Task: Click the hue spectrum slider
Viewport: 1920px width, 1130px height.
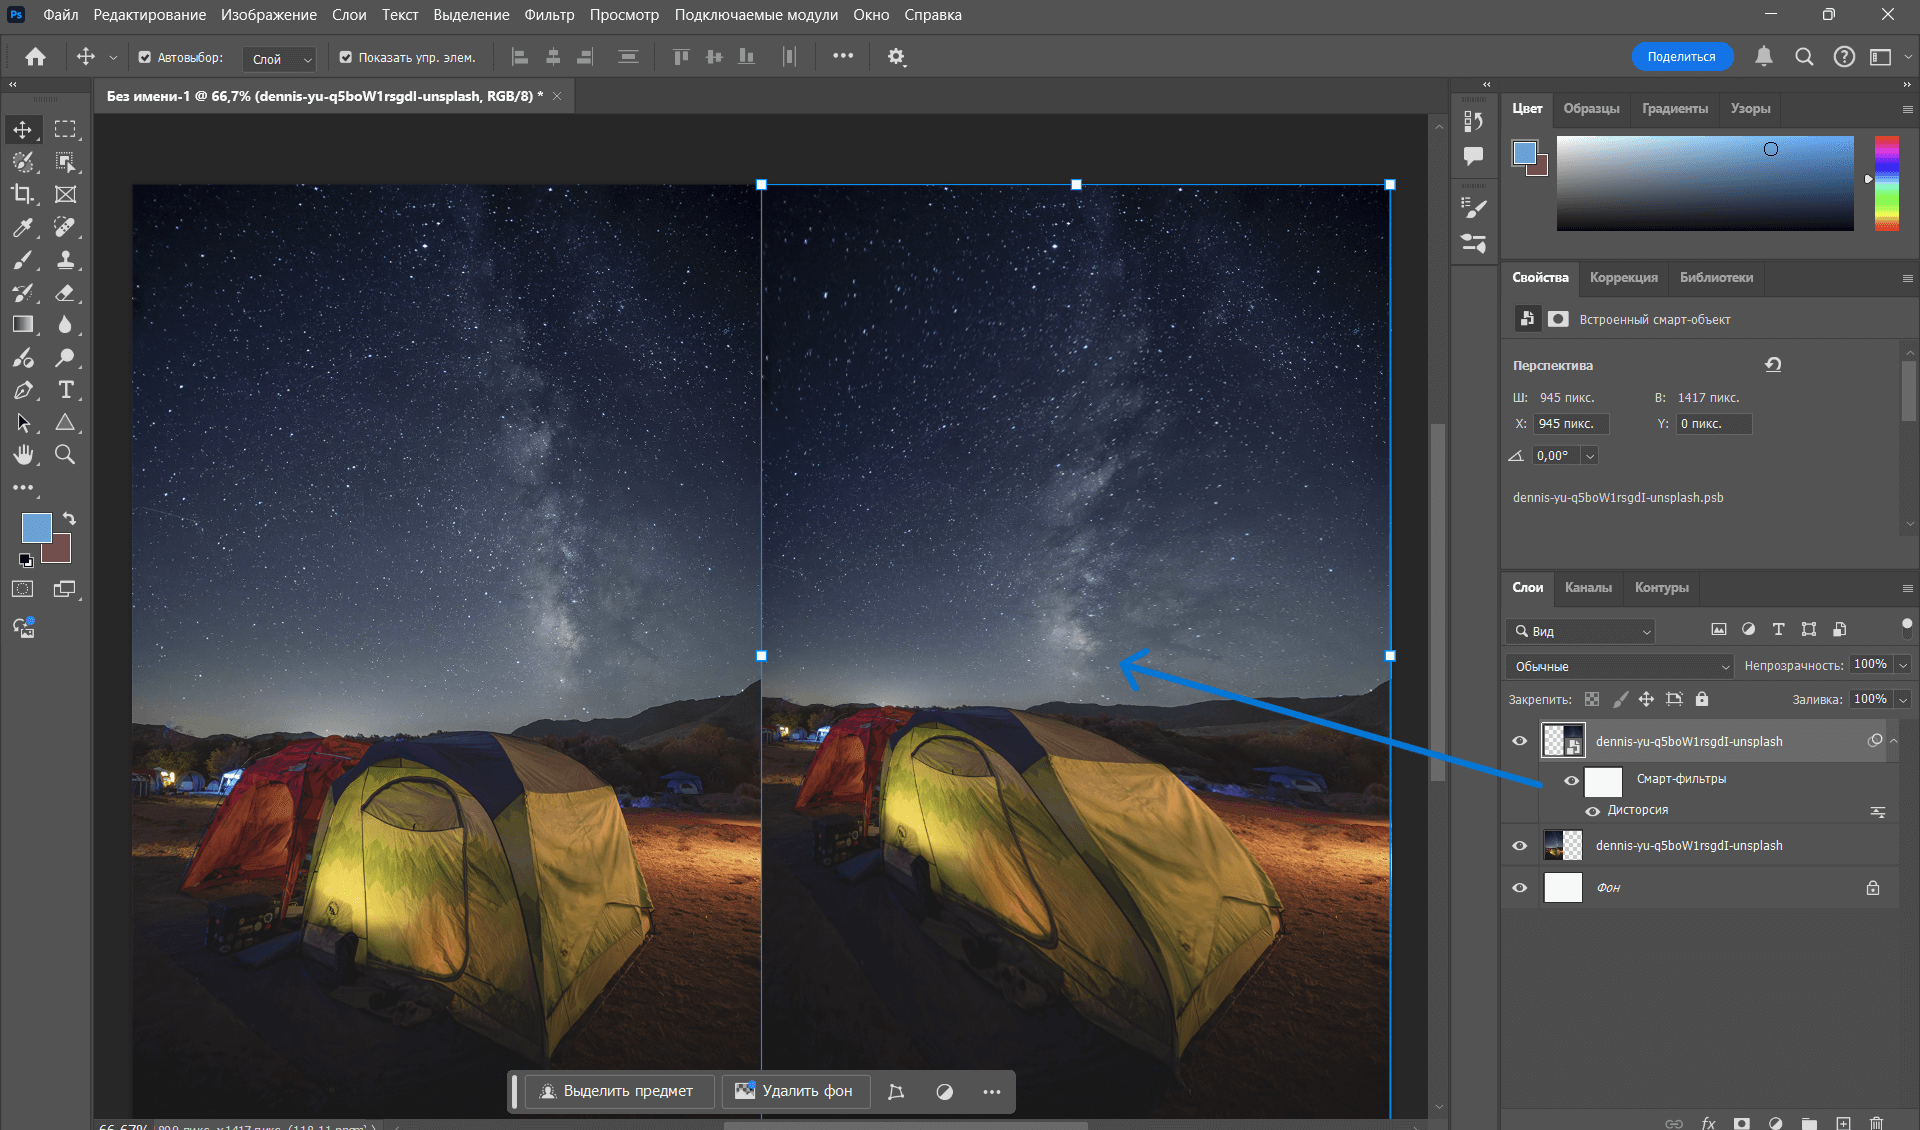Action: pos(1887,184)
